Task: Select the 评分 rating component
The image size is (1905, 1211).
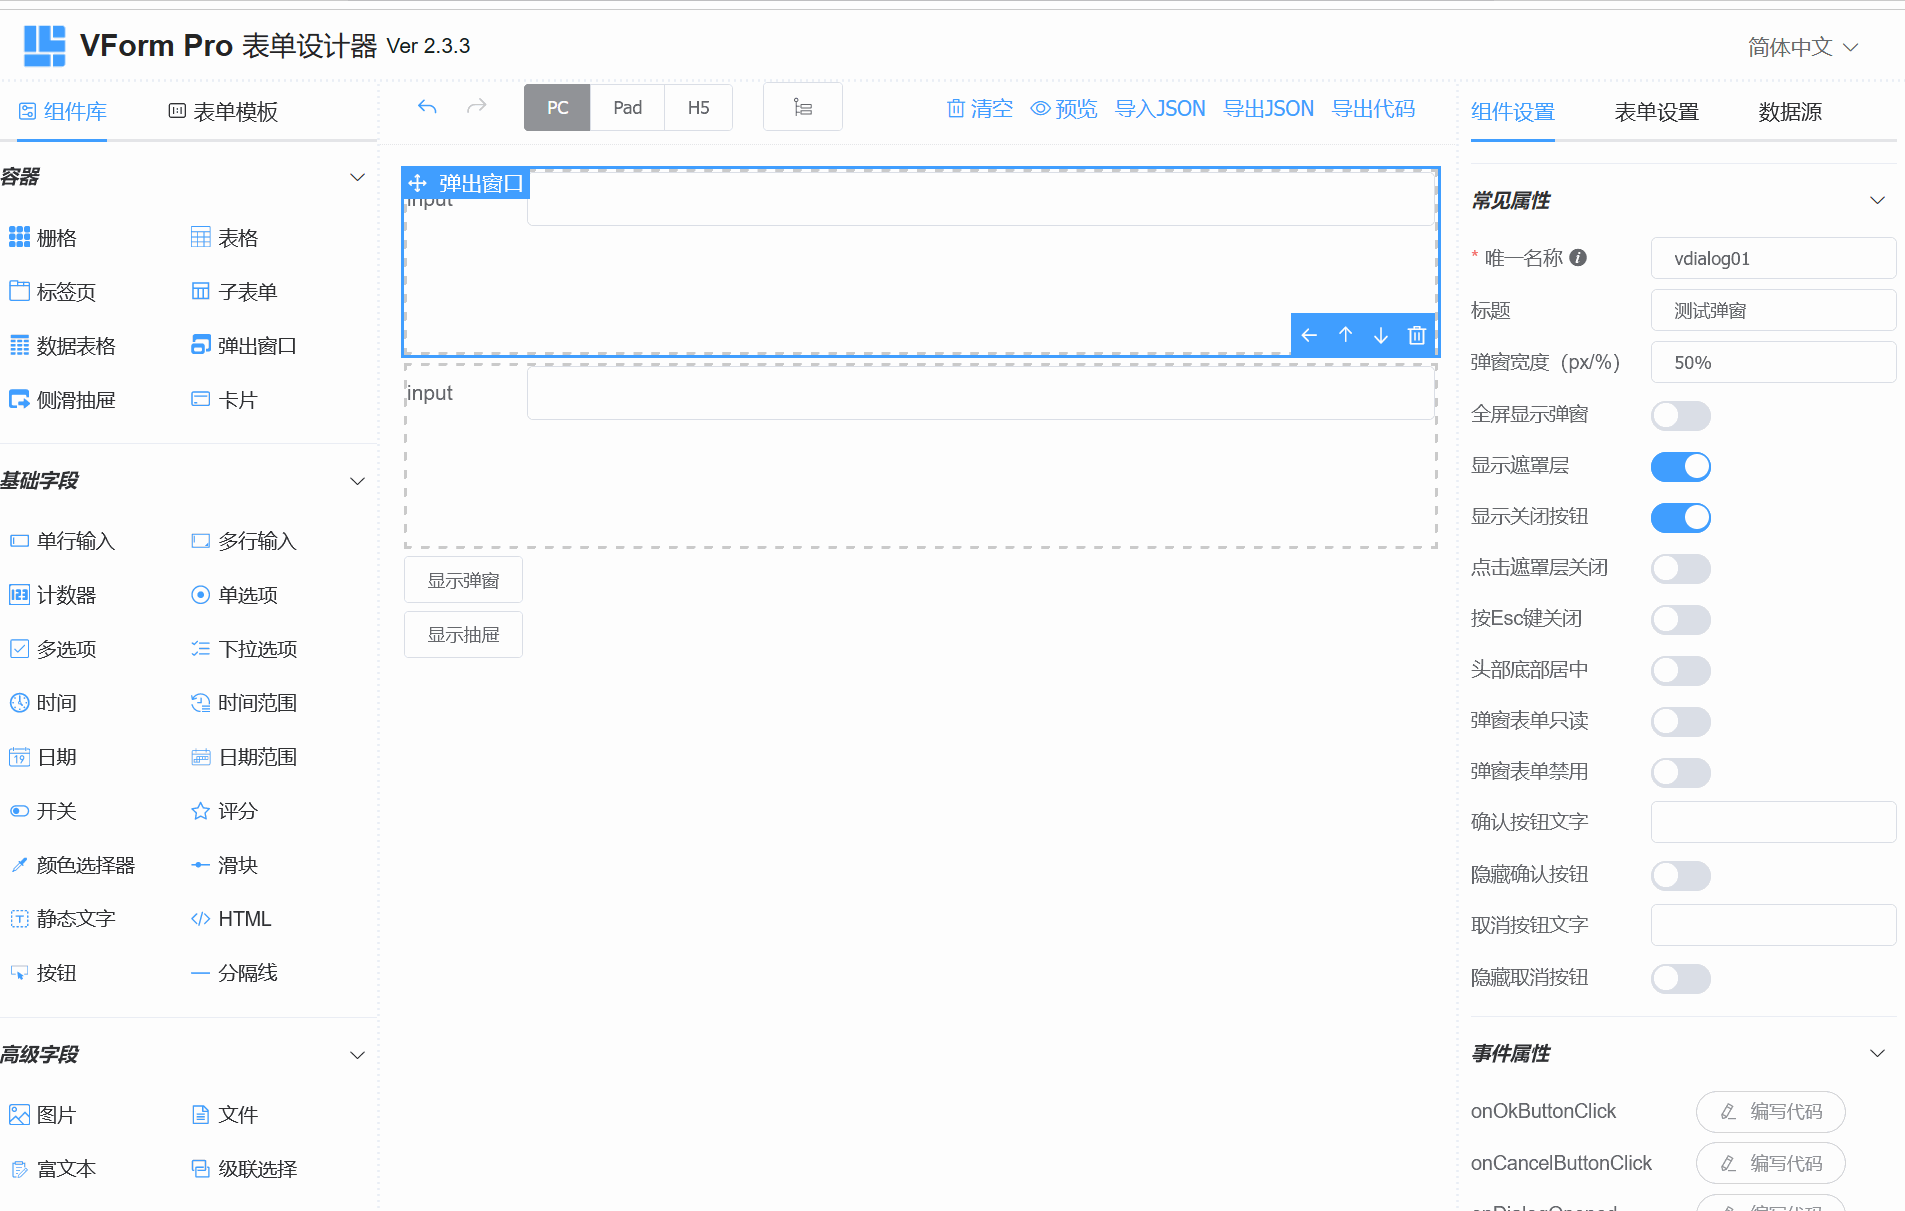Action: [x=236, y=810]
